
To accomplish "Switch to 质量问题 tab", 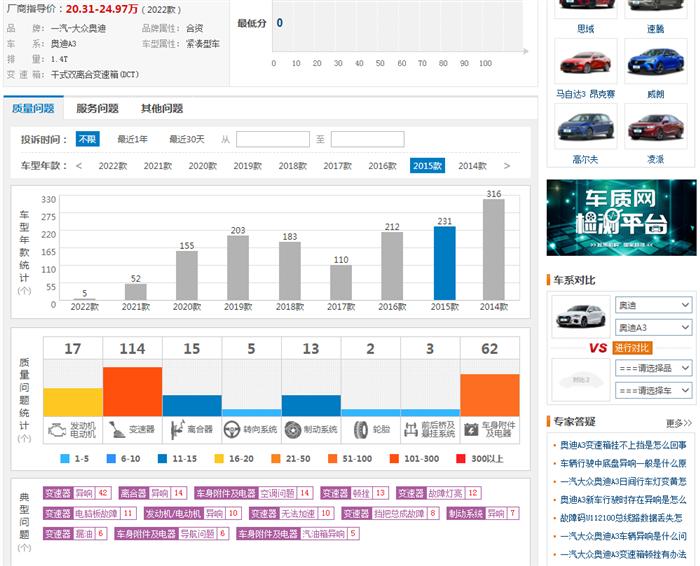I will click(33, 108).
